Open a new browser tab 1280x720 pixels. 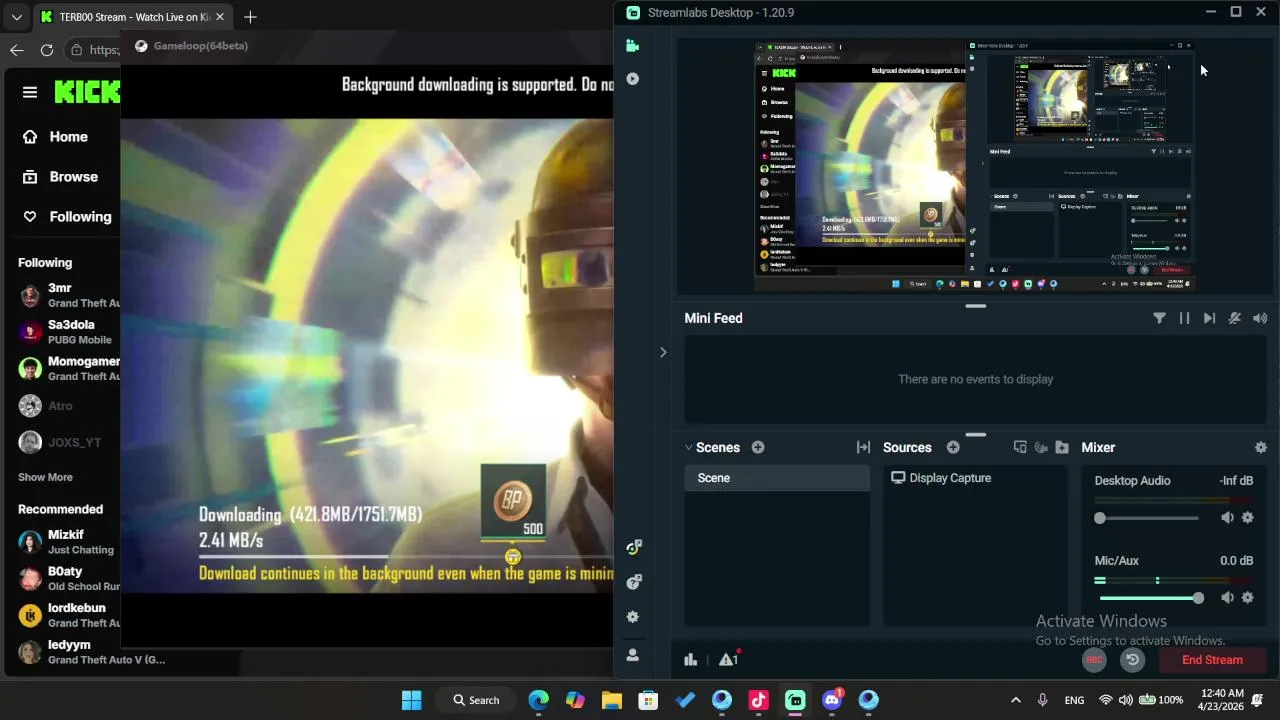[x=250, y=17]
